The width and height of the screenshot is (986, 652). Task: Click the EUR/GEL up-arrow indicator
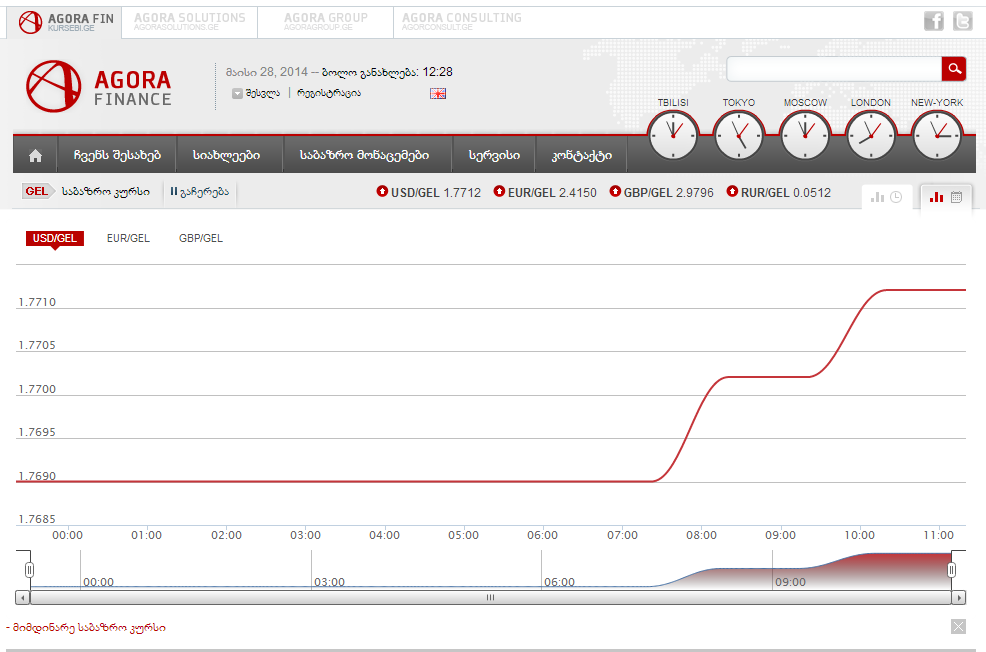499,191
